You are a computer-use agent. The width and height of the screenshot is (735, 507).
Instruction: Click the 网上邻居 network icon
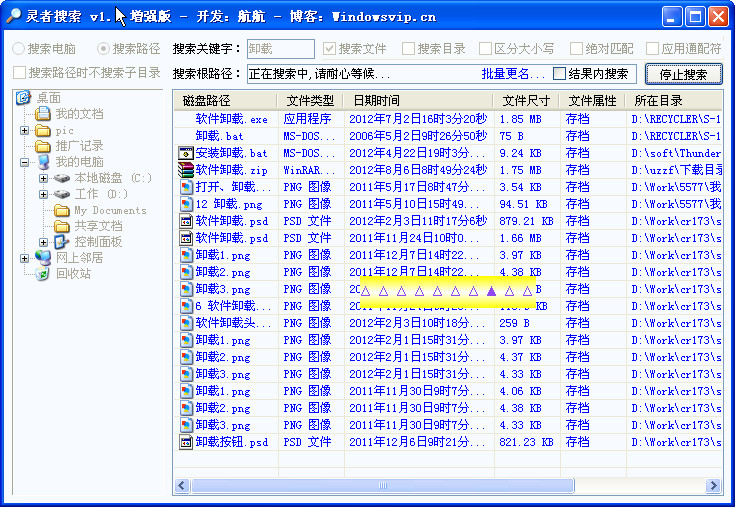[x=43, y=257]
